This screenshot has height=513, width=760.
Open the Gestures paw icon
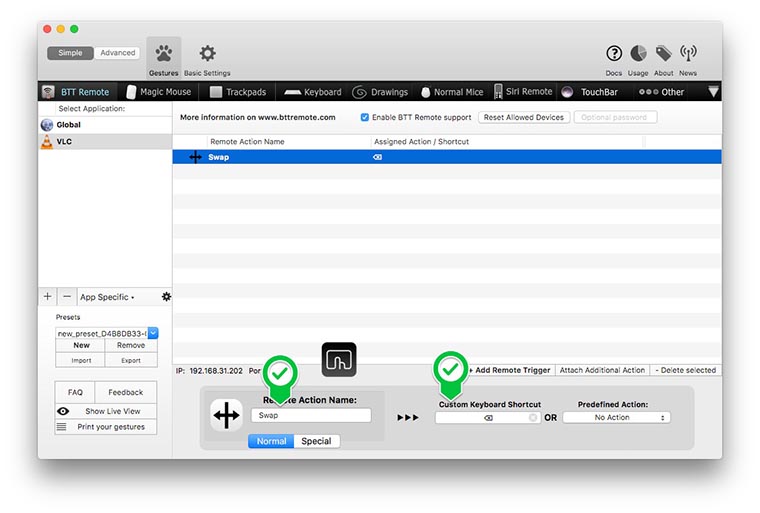click(163, 53)
